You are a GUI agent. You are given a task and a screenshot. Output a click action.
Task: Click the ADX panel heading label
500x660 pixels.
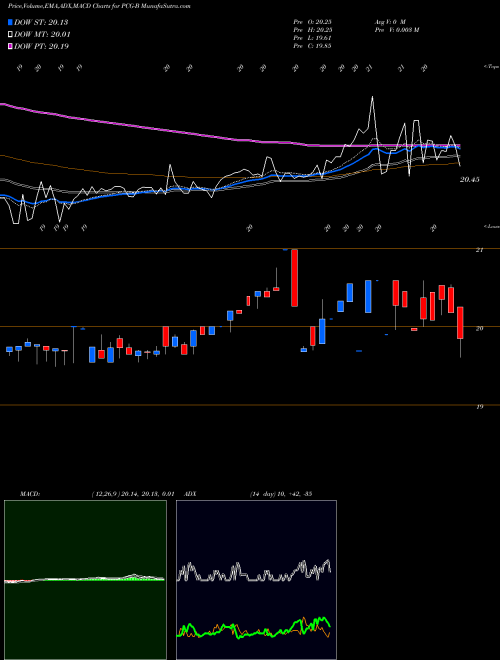pos(191,494)
